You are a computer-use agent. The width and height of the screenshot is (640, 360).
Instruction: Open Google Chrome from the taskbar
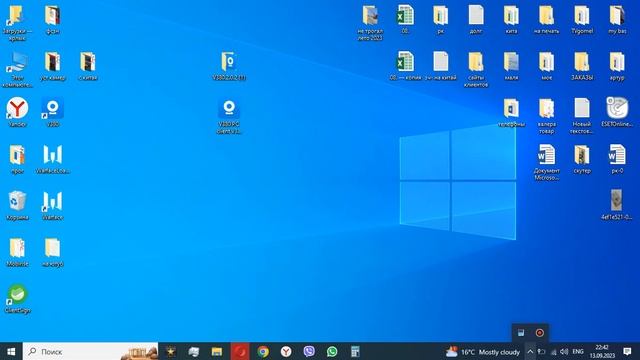pos(263,351)
